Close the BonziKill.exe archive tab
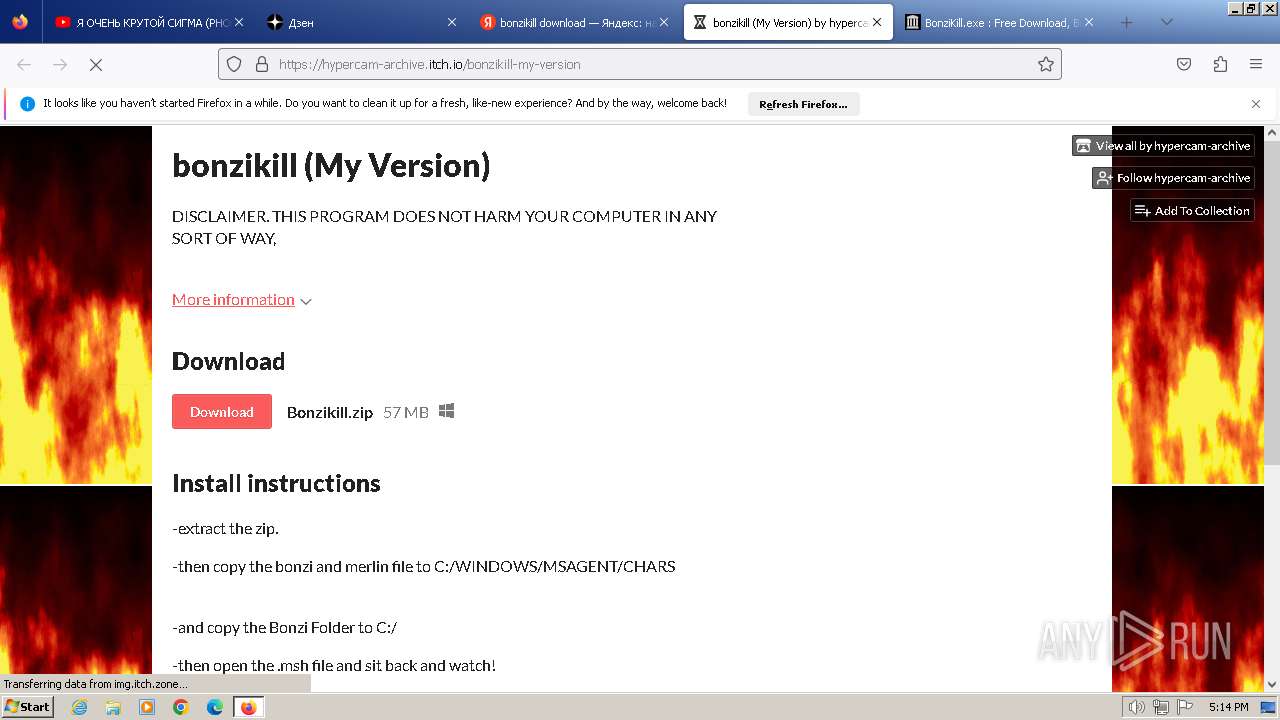The image size is (1280, 720). 1089,22
